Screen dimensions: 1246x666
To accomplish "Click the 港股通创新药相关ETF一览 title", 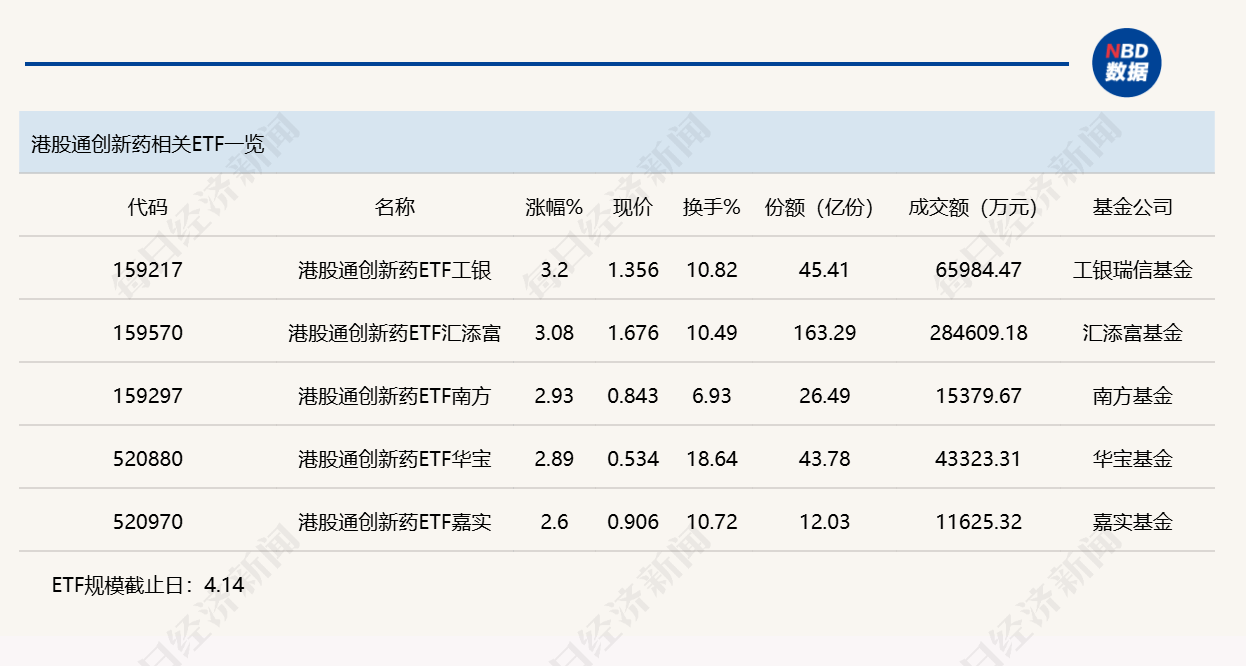I will click(148, 144).
